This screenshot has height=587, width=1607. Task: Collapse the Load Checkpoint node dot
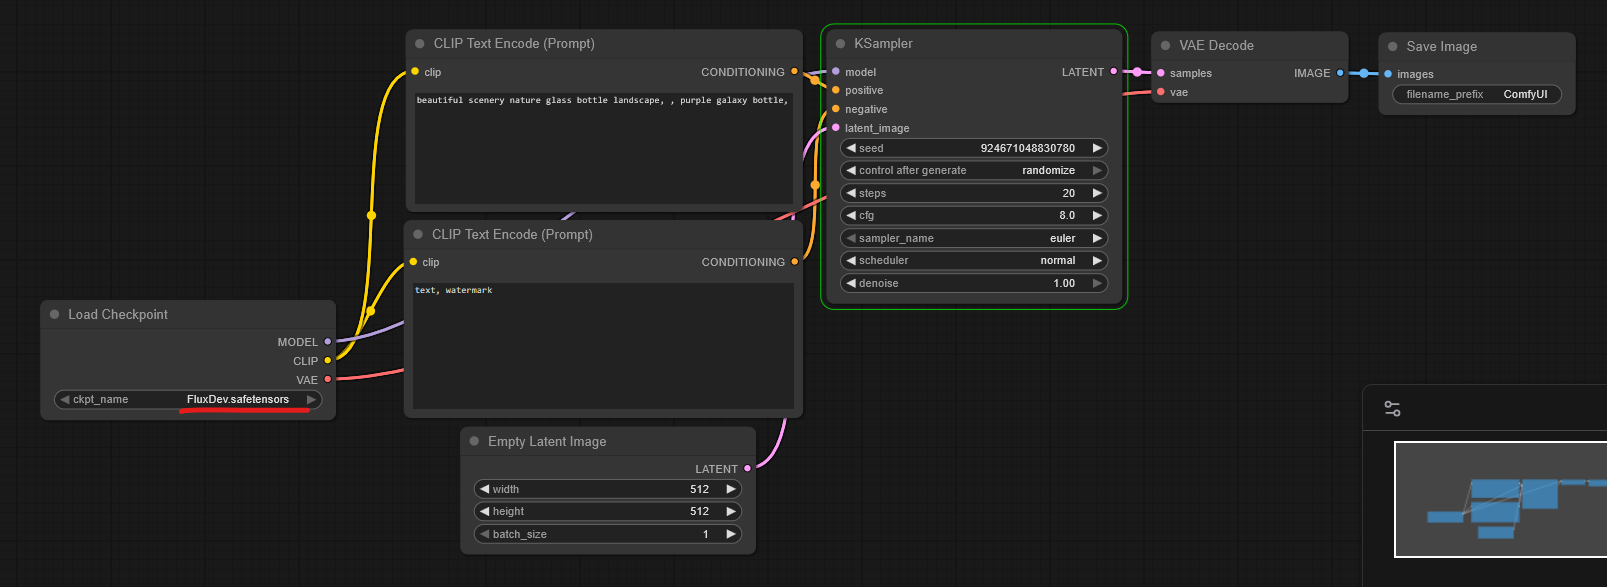point(54,314)
